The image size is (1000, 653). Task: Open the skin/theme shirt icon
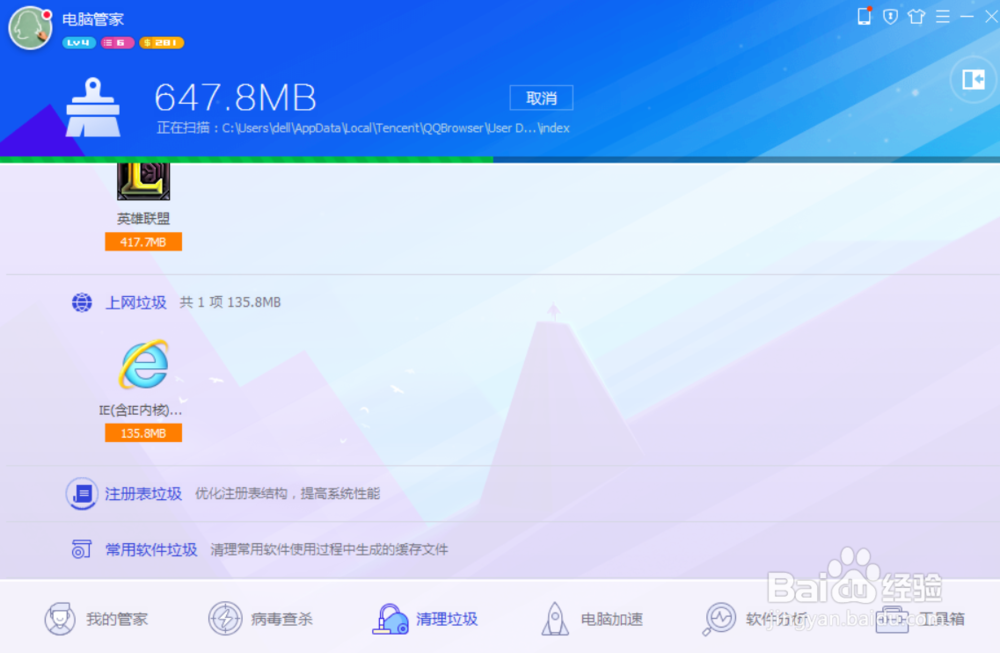[917, 16]
